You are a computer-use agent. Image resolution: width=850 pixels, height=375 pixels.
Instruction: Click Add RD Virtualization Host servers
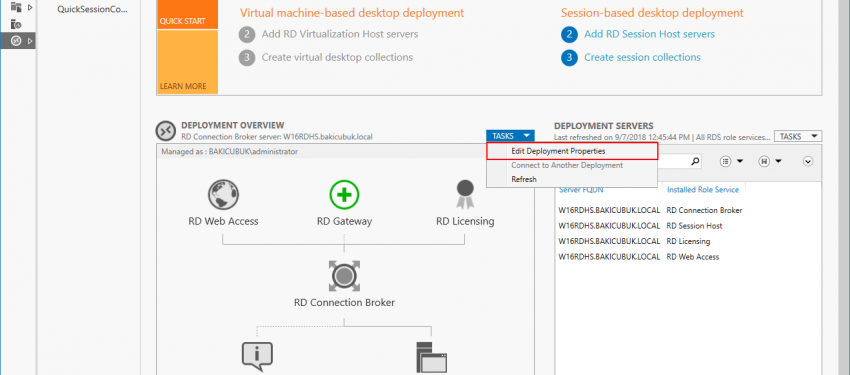[340, 34]
